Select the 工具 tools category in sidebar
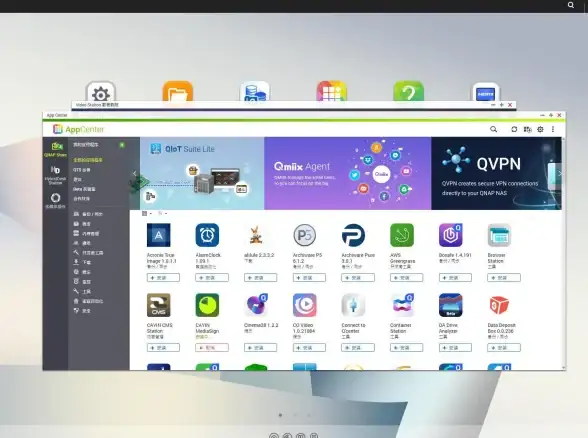 [x=82, y=291]
